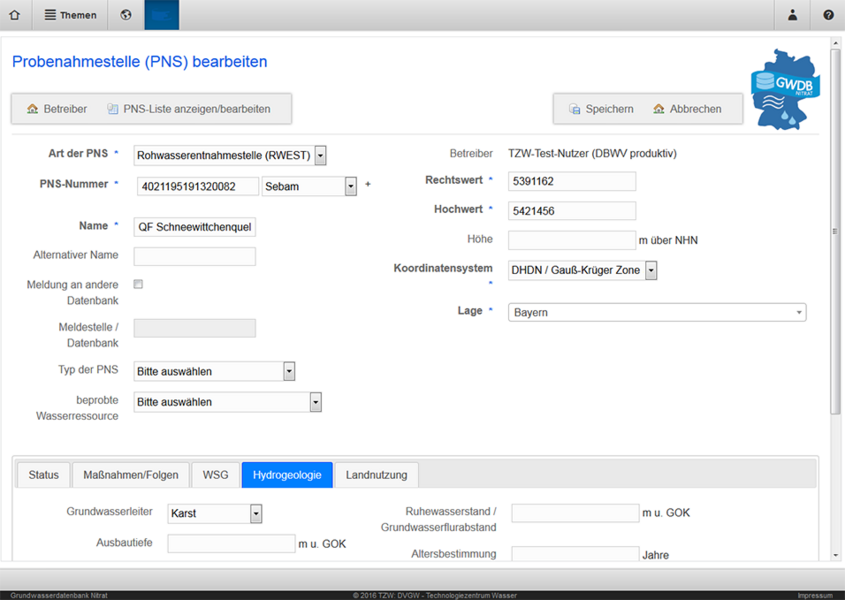Click the help question mark icon
Image resolution: width=845 pixels, height=600 pixels.
828,15
